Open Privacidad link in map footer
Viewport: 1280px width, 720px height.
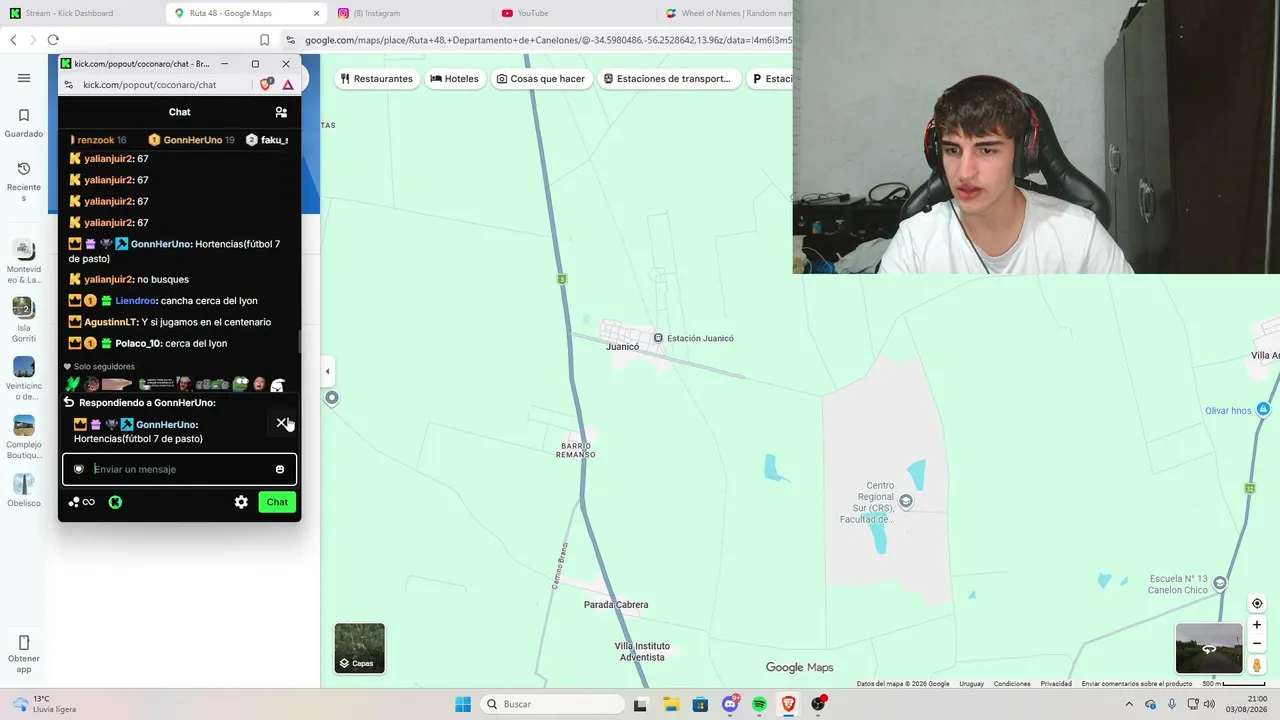tap(1056, 684)
